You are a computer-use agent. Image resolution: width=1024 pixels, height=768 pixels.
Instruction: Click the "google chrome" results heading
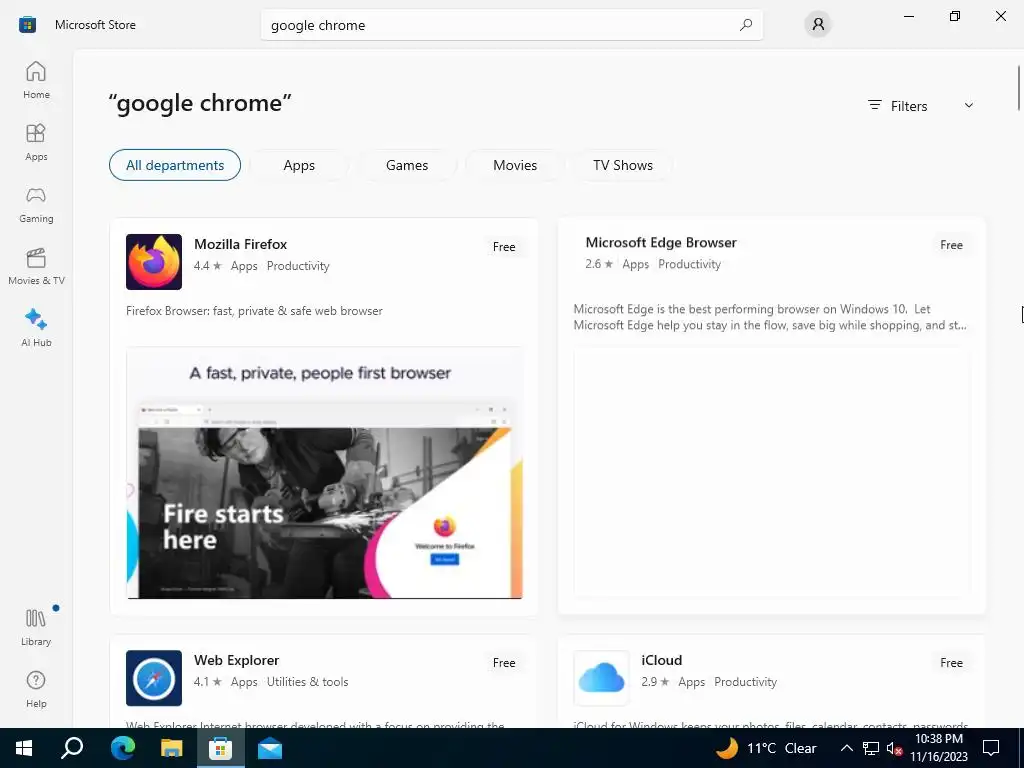coord(200,103)
